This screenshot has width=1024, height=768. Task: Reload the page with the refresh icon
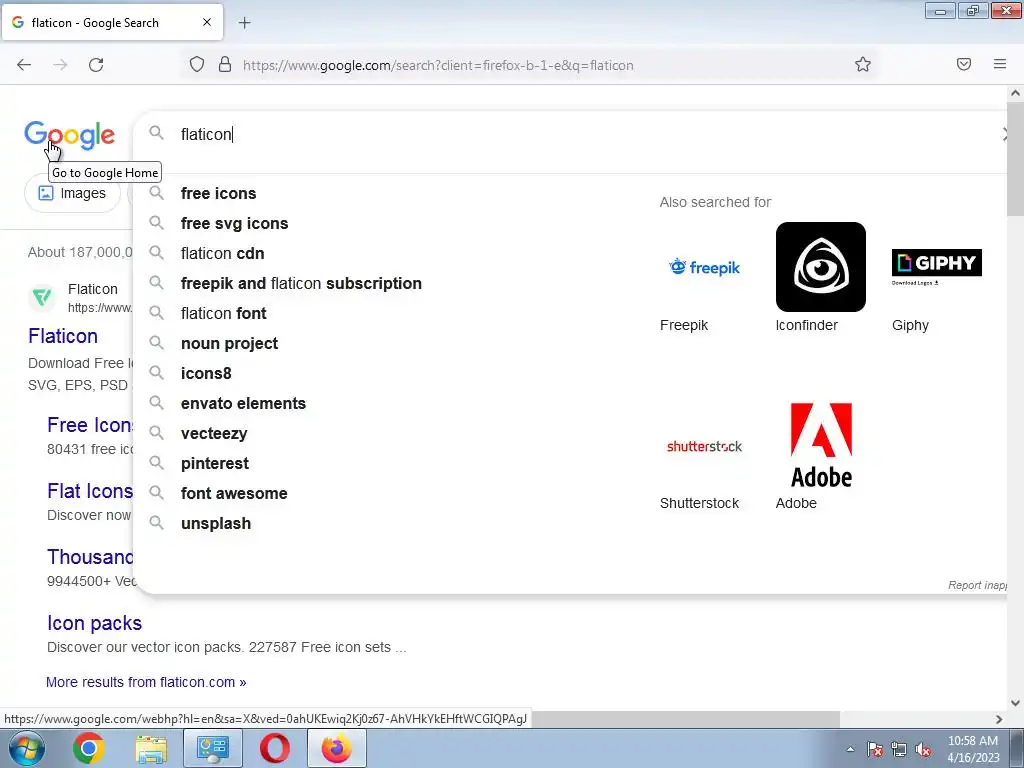(x=96, y=65)
